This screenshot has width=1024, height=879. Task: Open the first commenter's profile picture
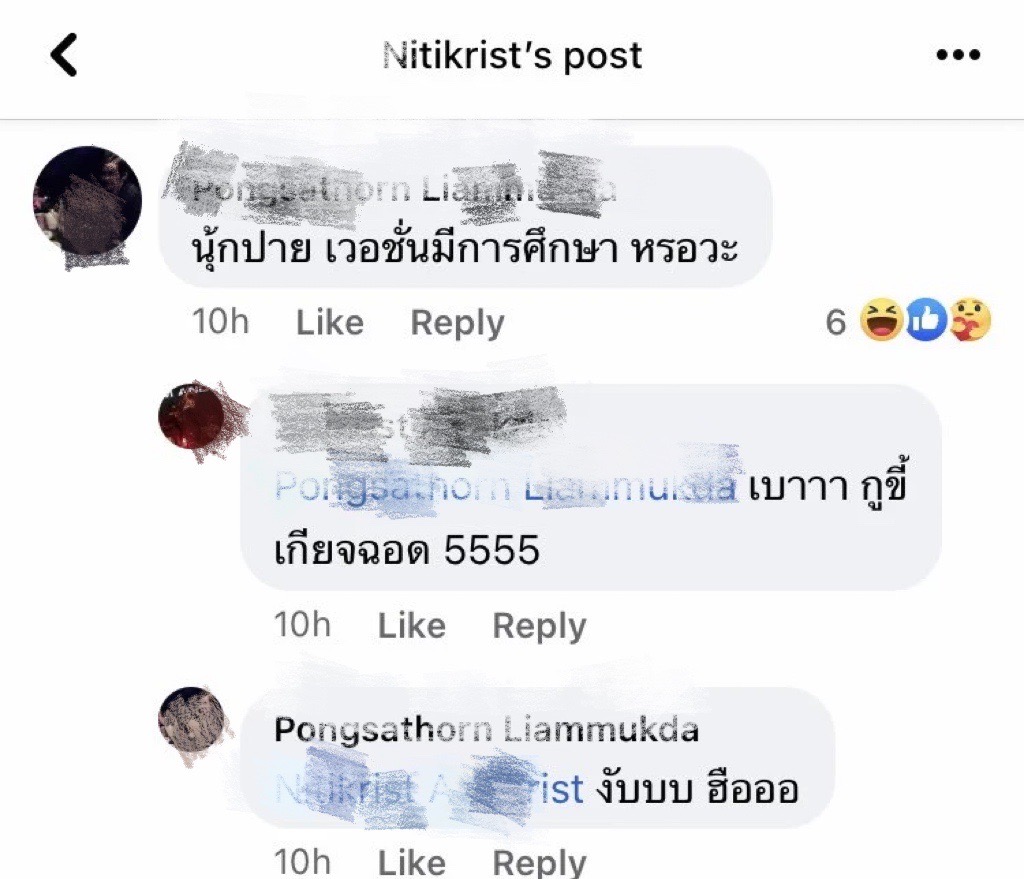pos(88,201)
